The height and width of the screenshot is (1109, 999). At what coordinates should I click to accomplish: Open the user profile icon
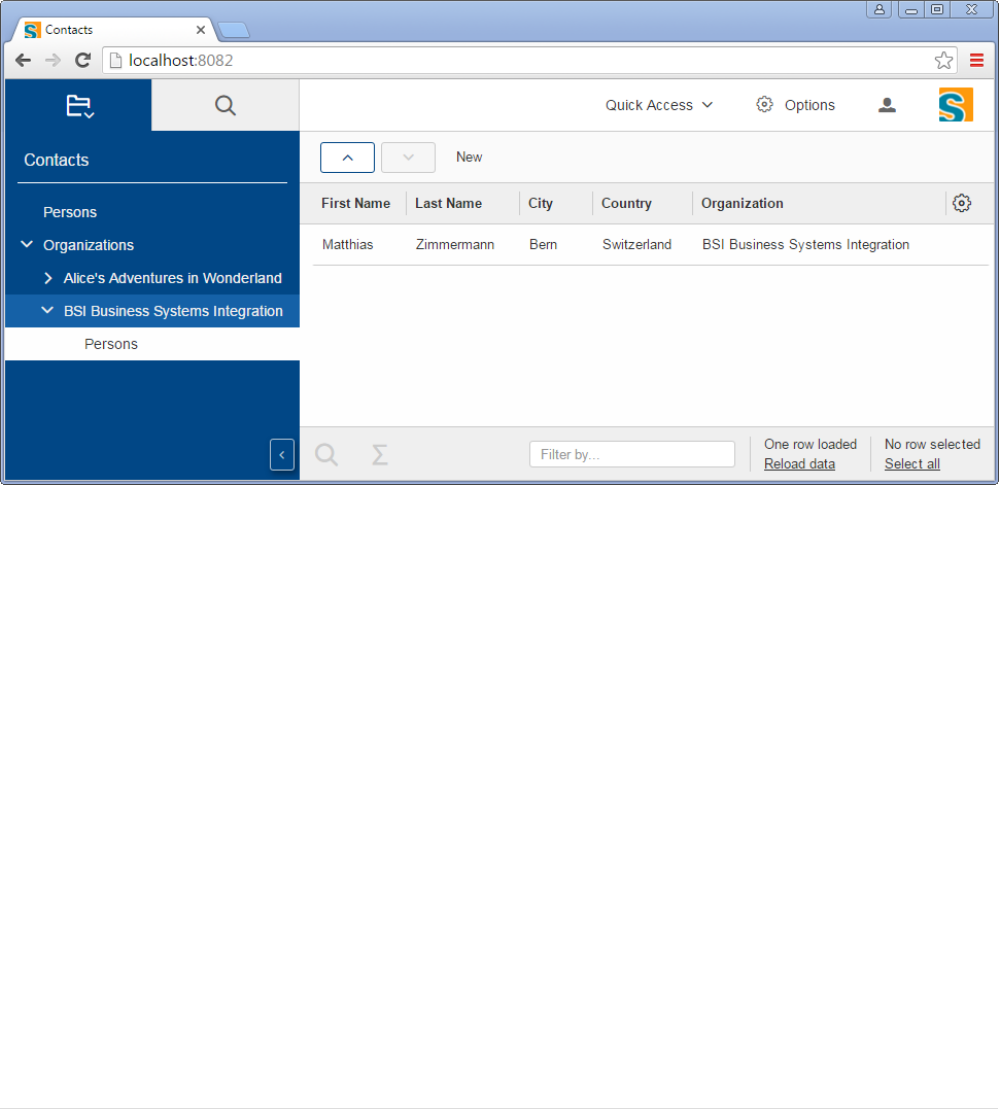[887, 105]
